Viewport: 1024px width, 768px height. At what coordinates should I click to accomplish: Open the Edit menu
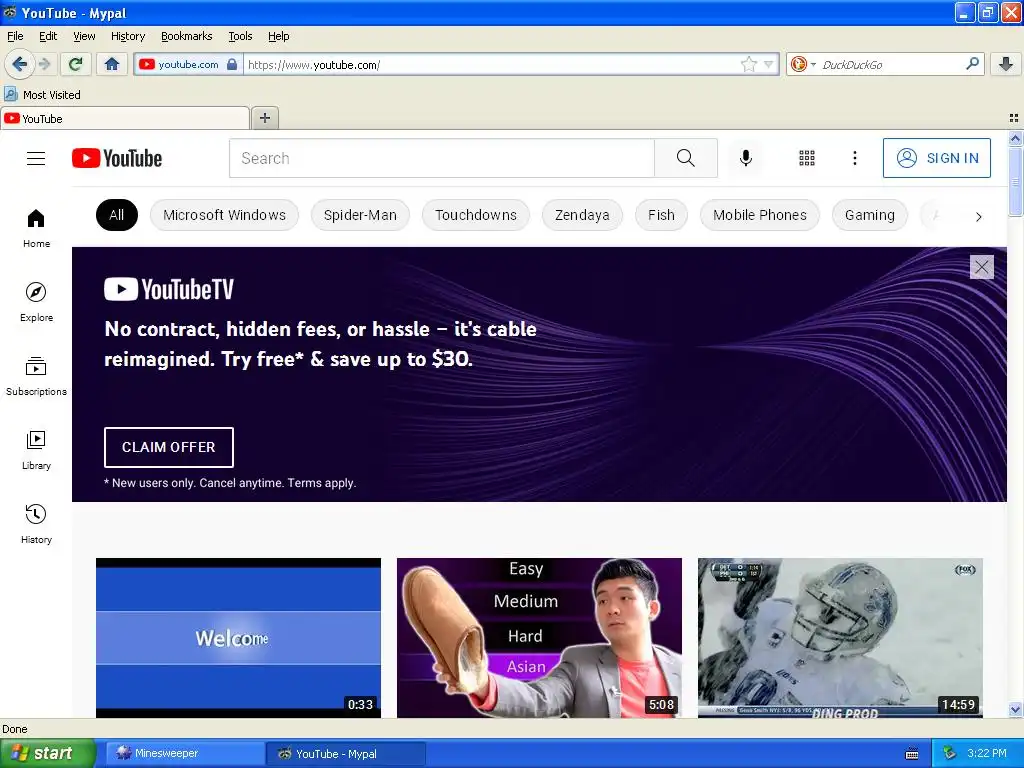click(x=48, y=36)
